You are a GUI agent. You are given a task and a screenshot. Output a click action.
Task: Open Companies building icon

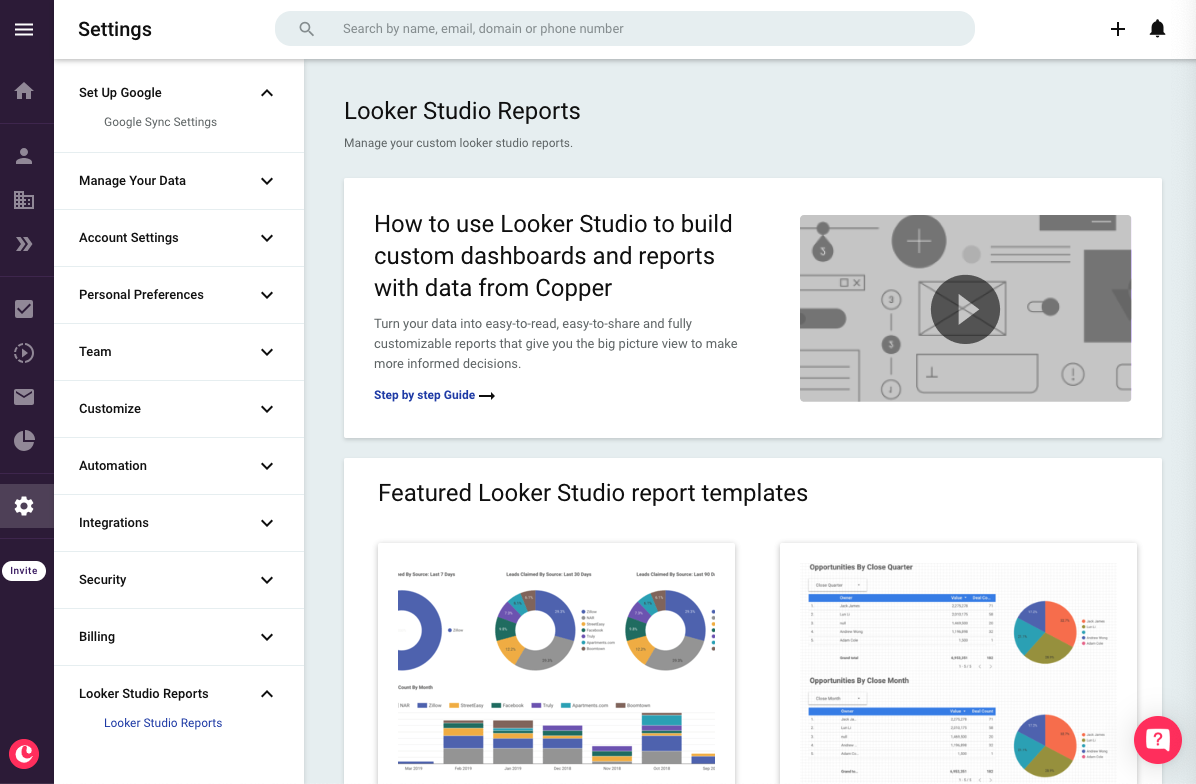pyautogui.click(x=24, y=200)
